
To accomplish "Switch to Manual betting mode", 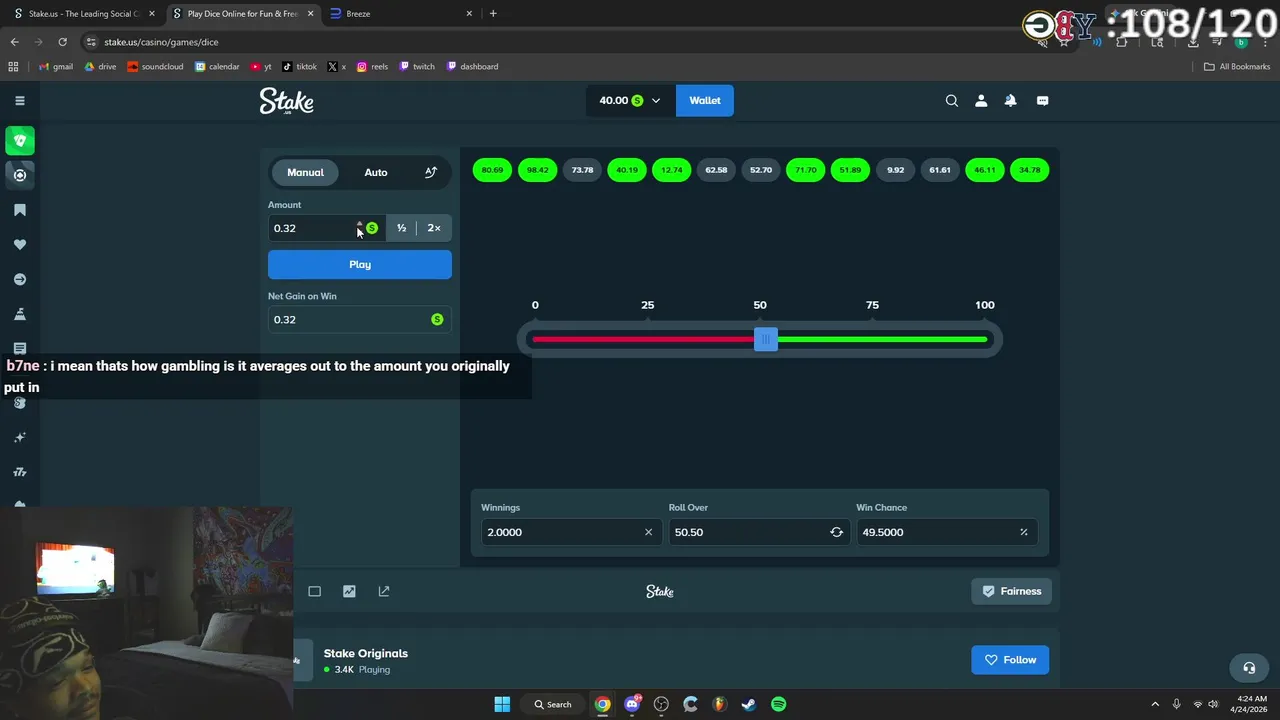I will tap(305, 172).
